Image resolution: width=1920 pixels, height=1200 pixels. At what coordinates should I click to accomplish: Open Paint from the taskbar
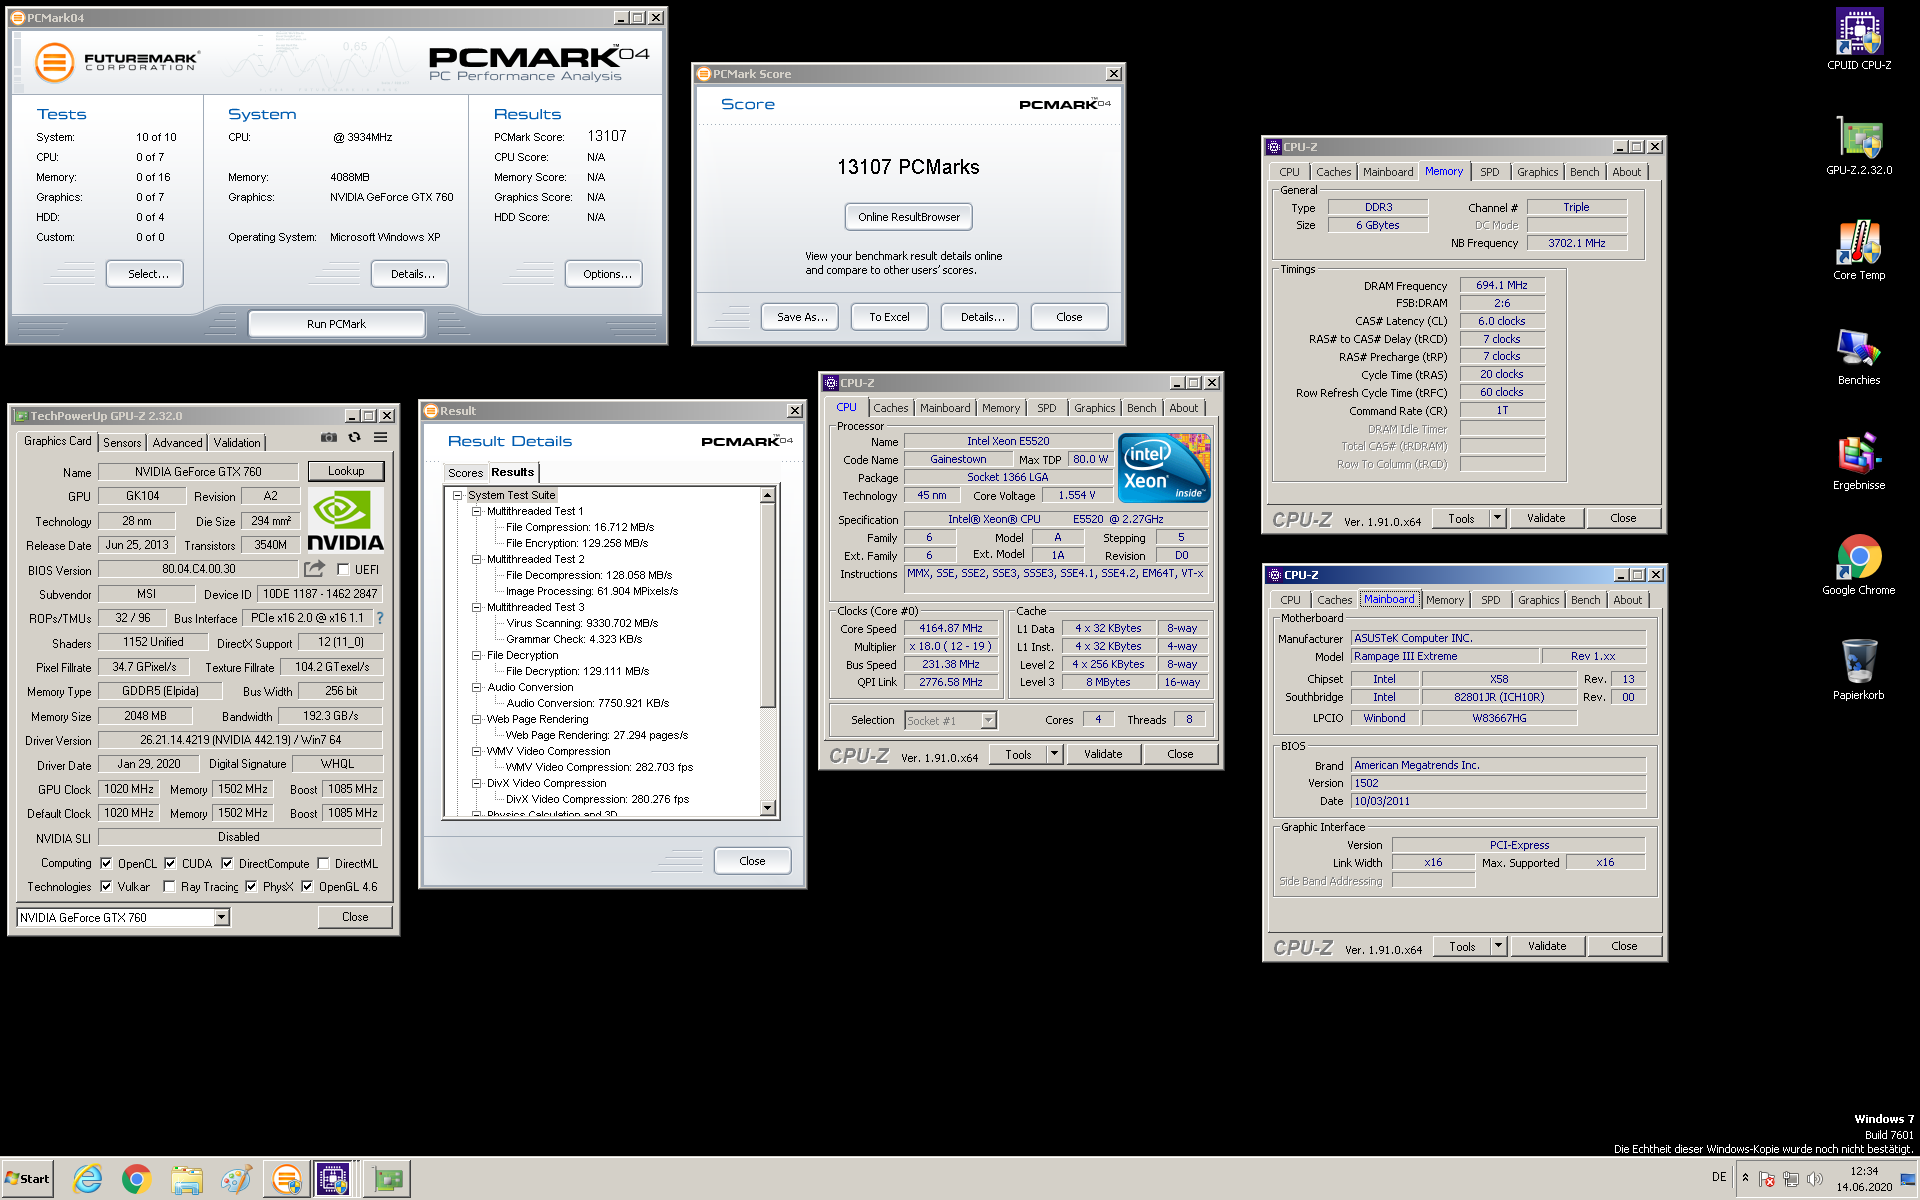236,1180
